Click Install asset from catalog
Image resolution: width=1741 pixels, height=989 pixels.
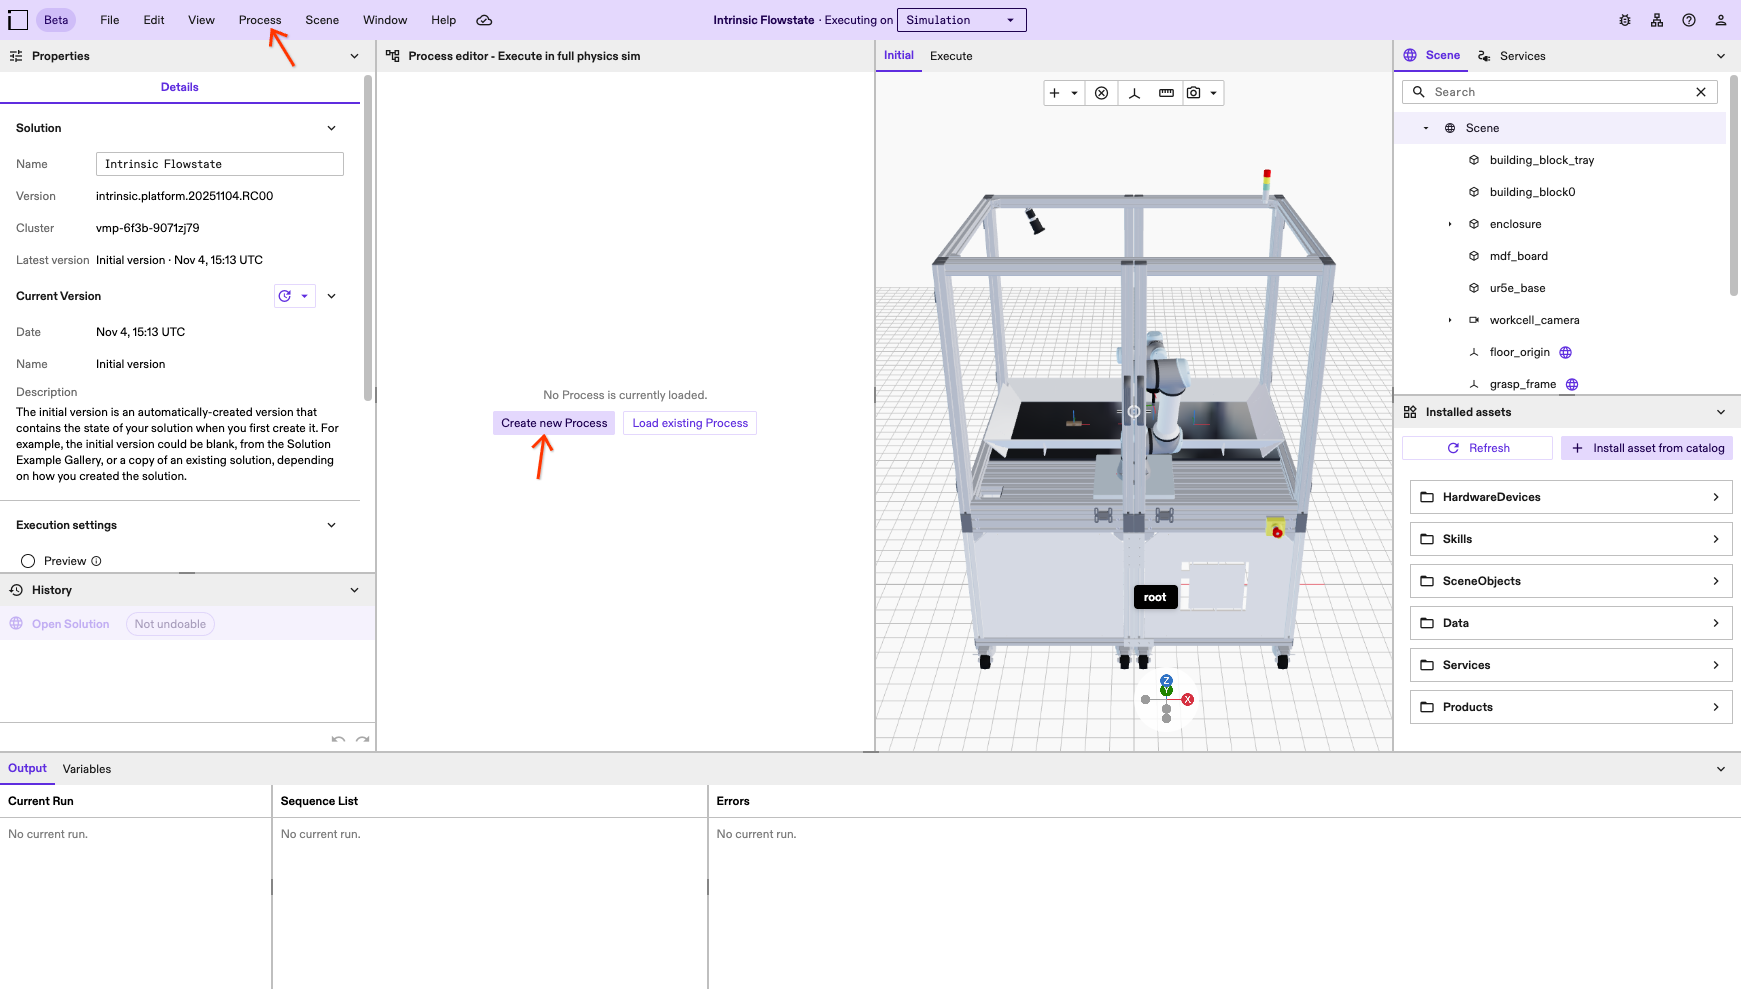click(x=1646, y=447)
